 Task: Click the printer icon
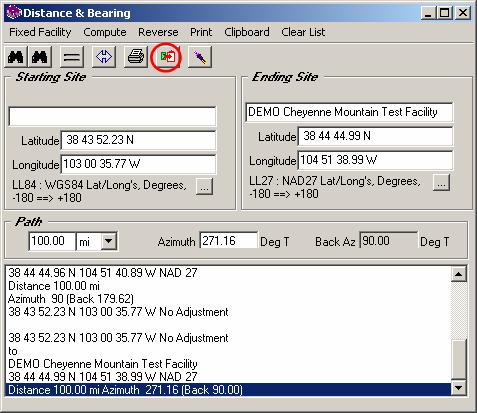point(136,57)
